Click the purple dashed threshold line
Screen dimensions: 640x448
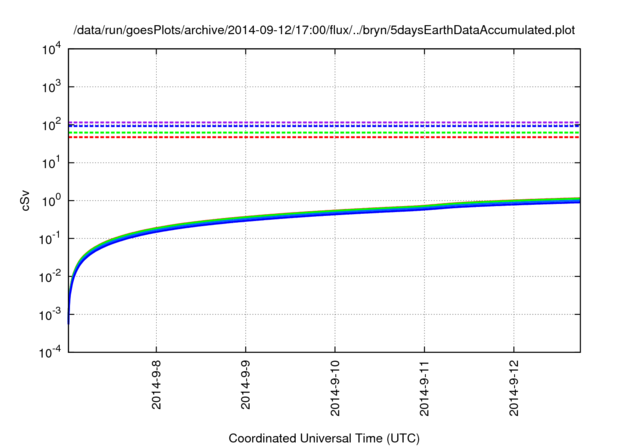click(324, 122)
